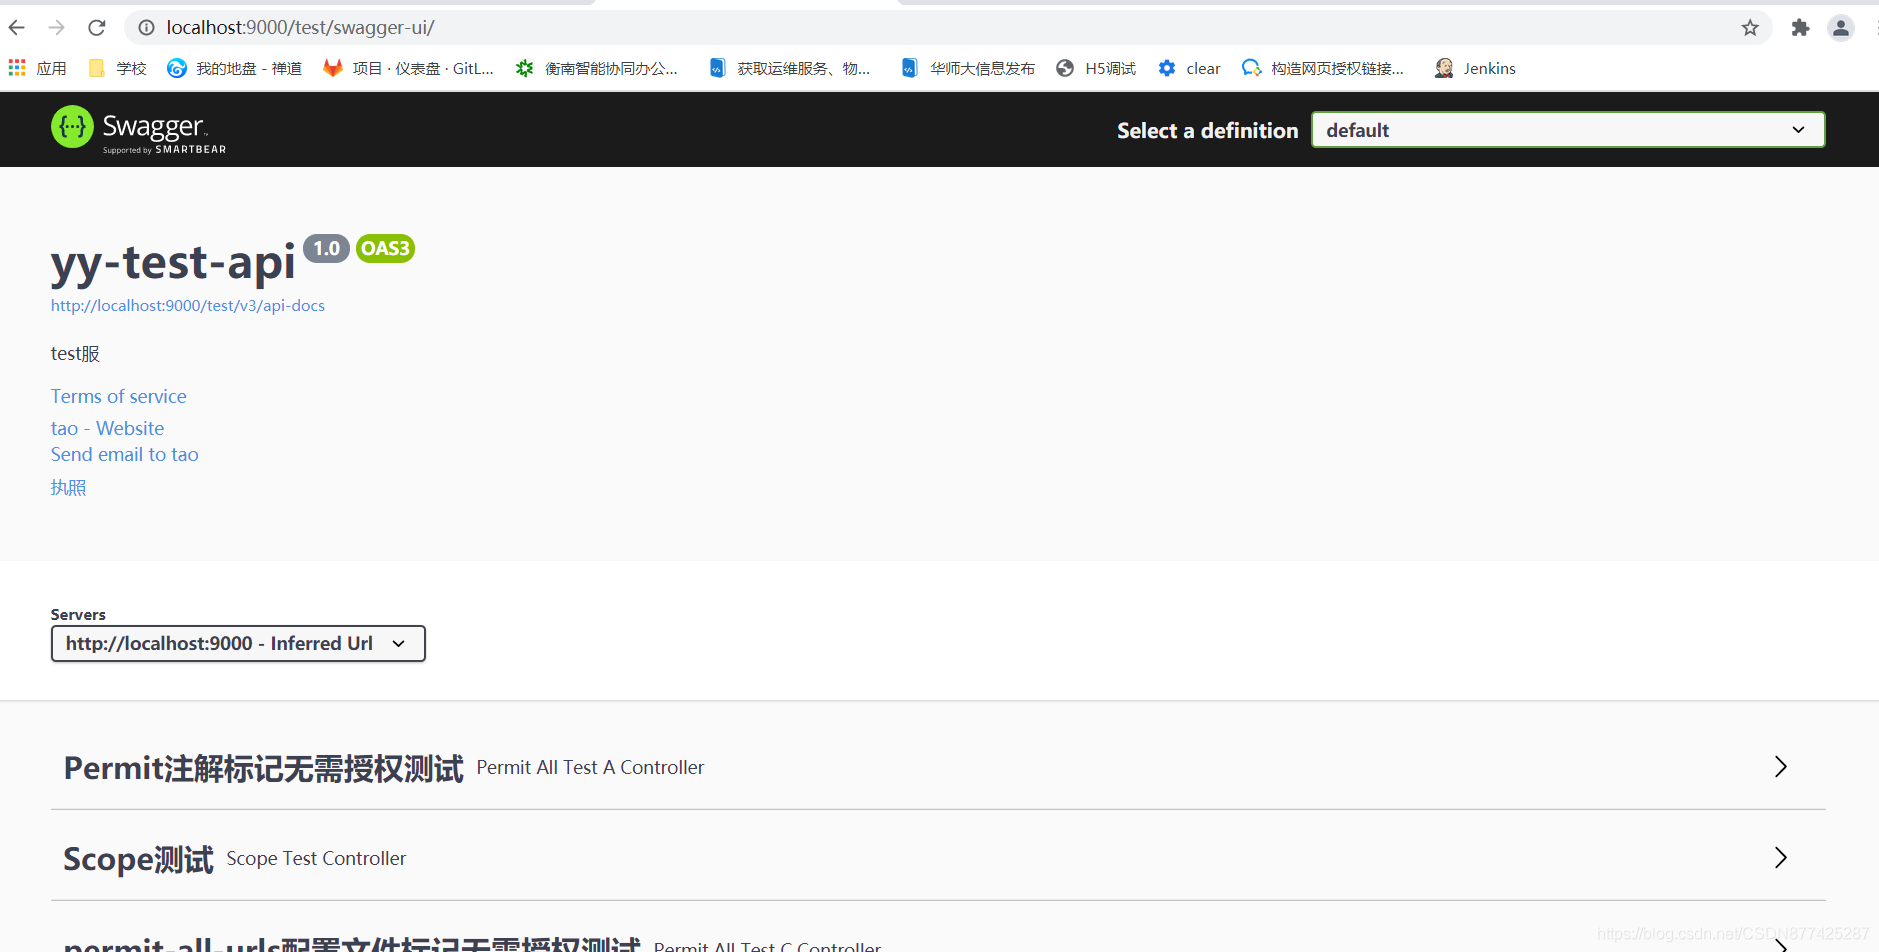Click the browser back arrow
1879x952 pixels.
(x=16, y=27)
